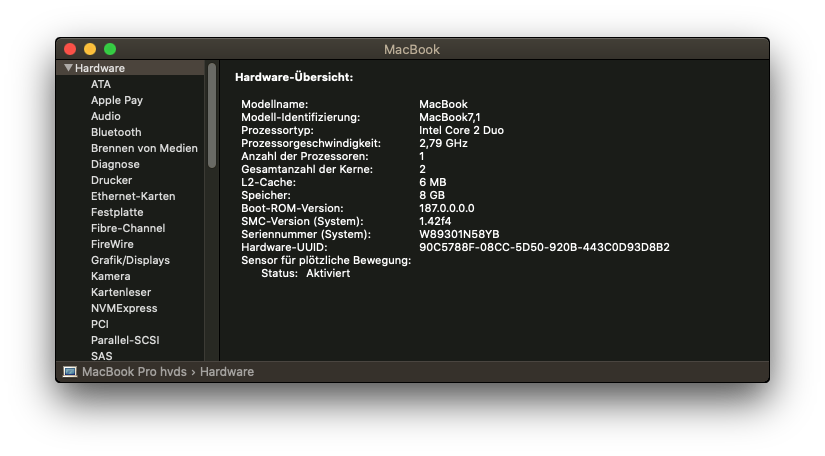Click the sidebar vertical scrollbar thumb

click(212, 115)
